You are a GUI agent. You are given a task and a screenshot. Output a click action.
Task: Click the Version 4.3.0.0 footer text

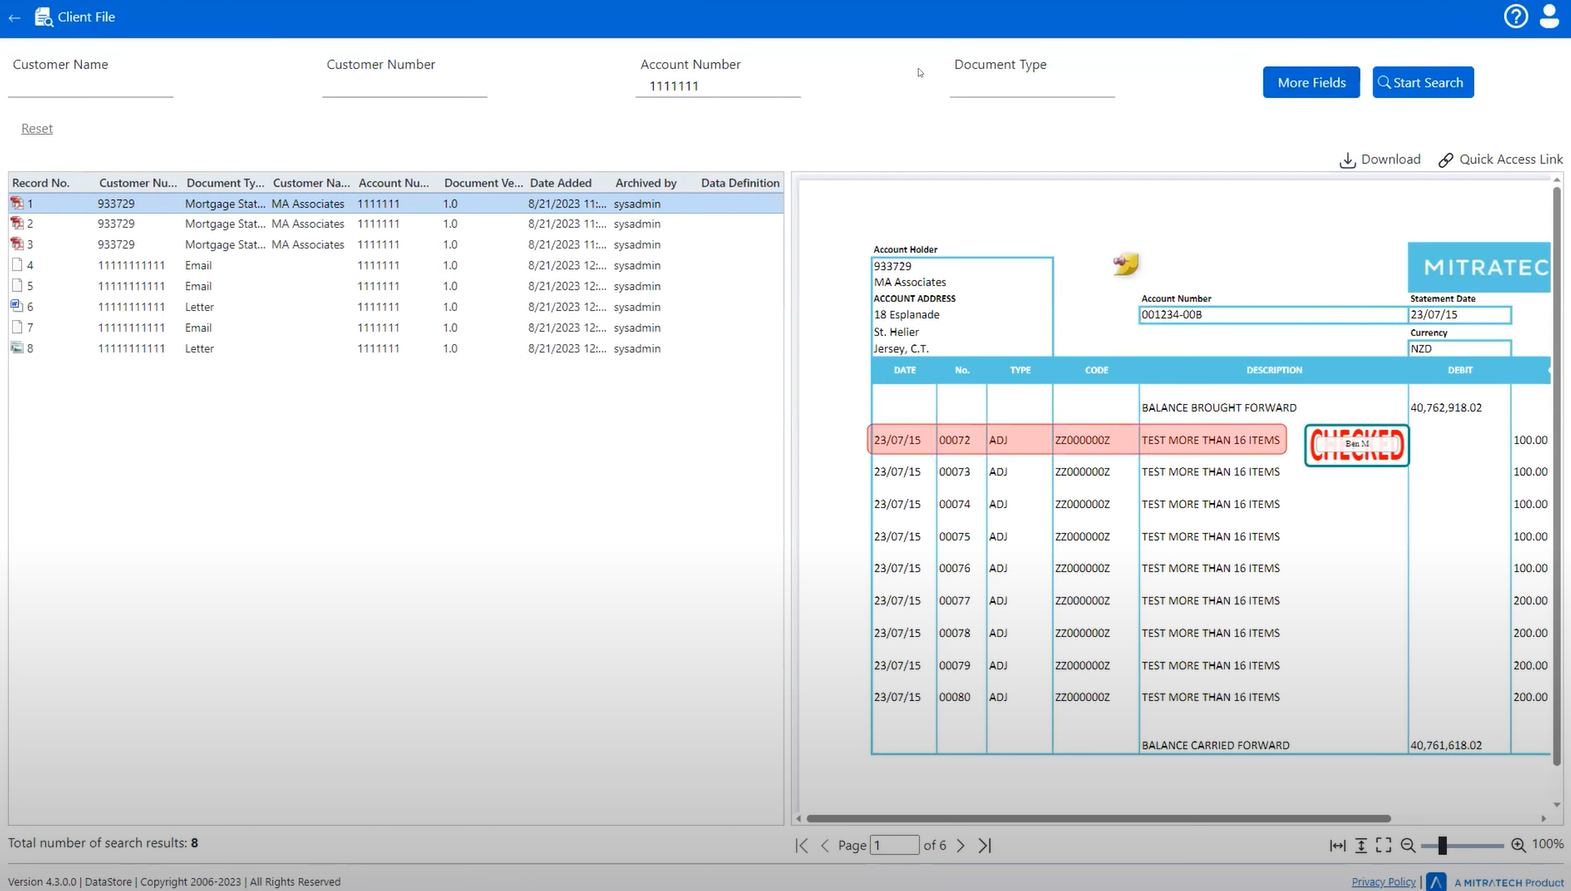click(x=43, y=882)
